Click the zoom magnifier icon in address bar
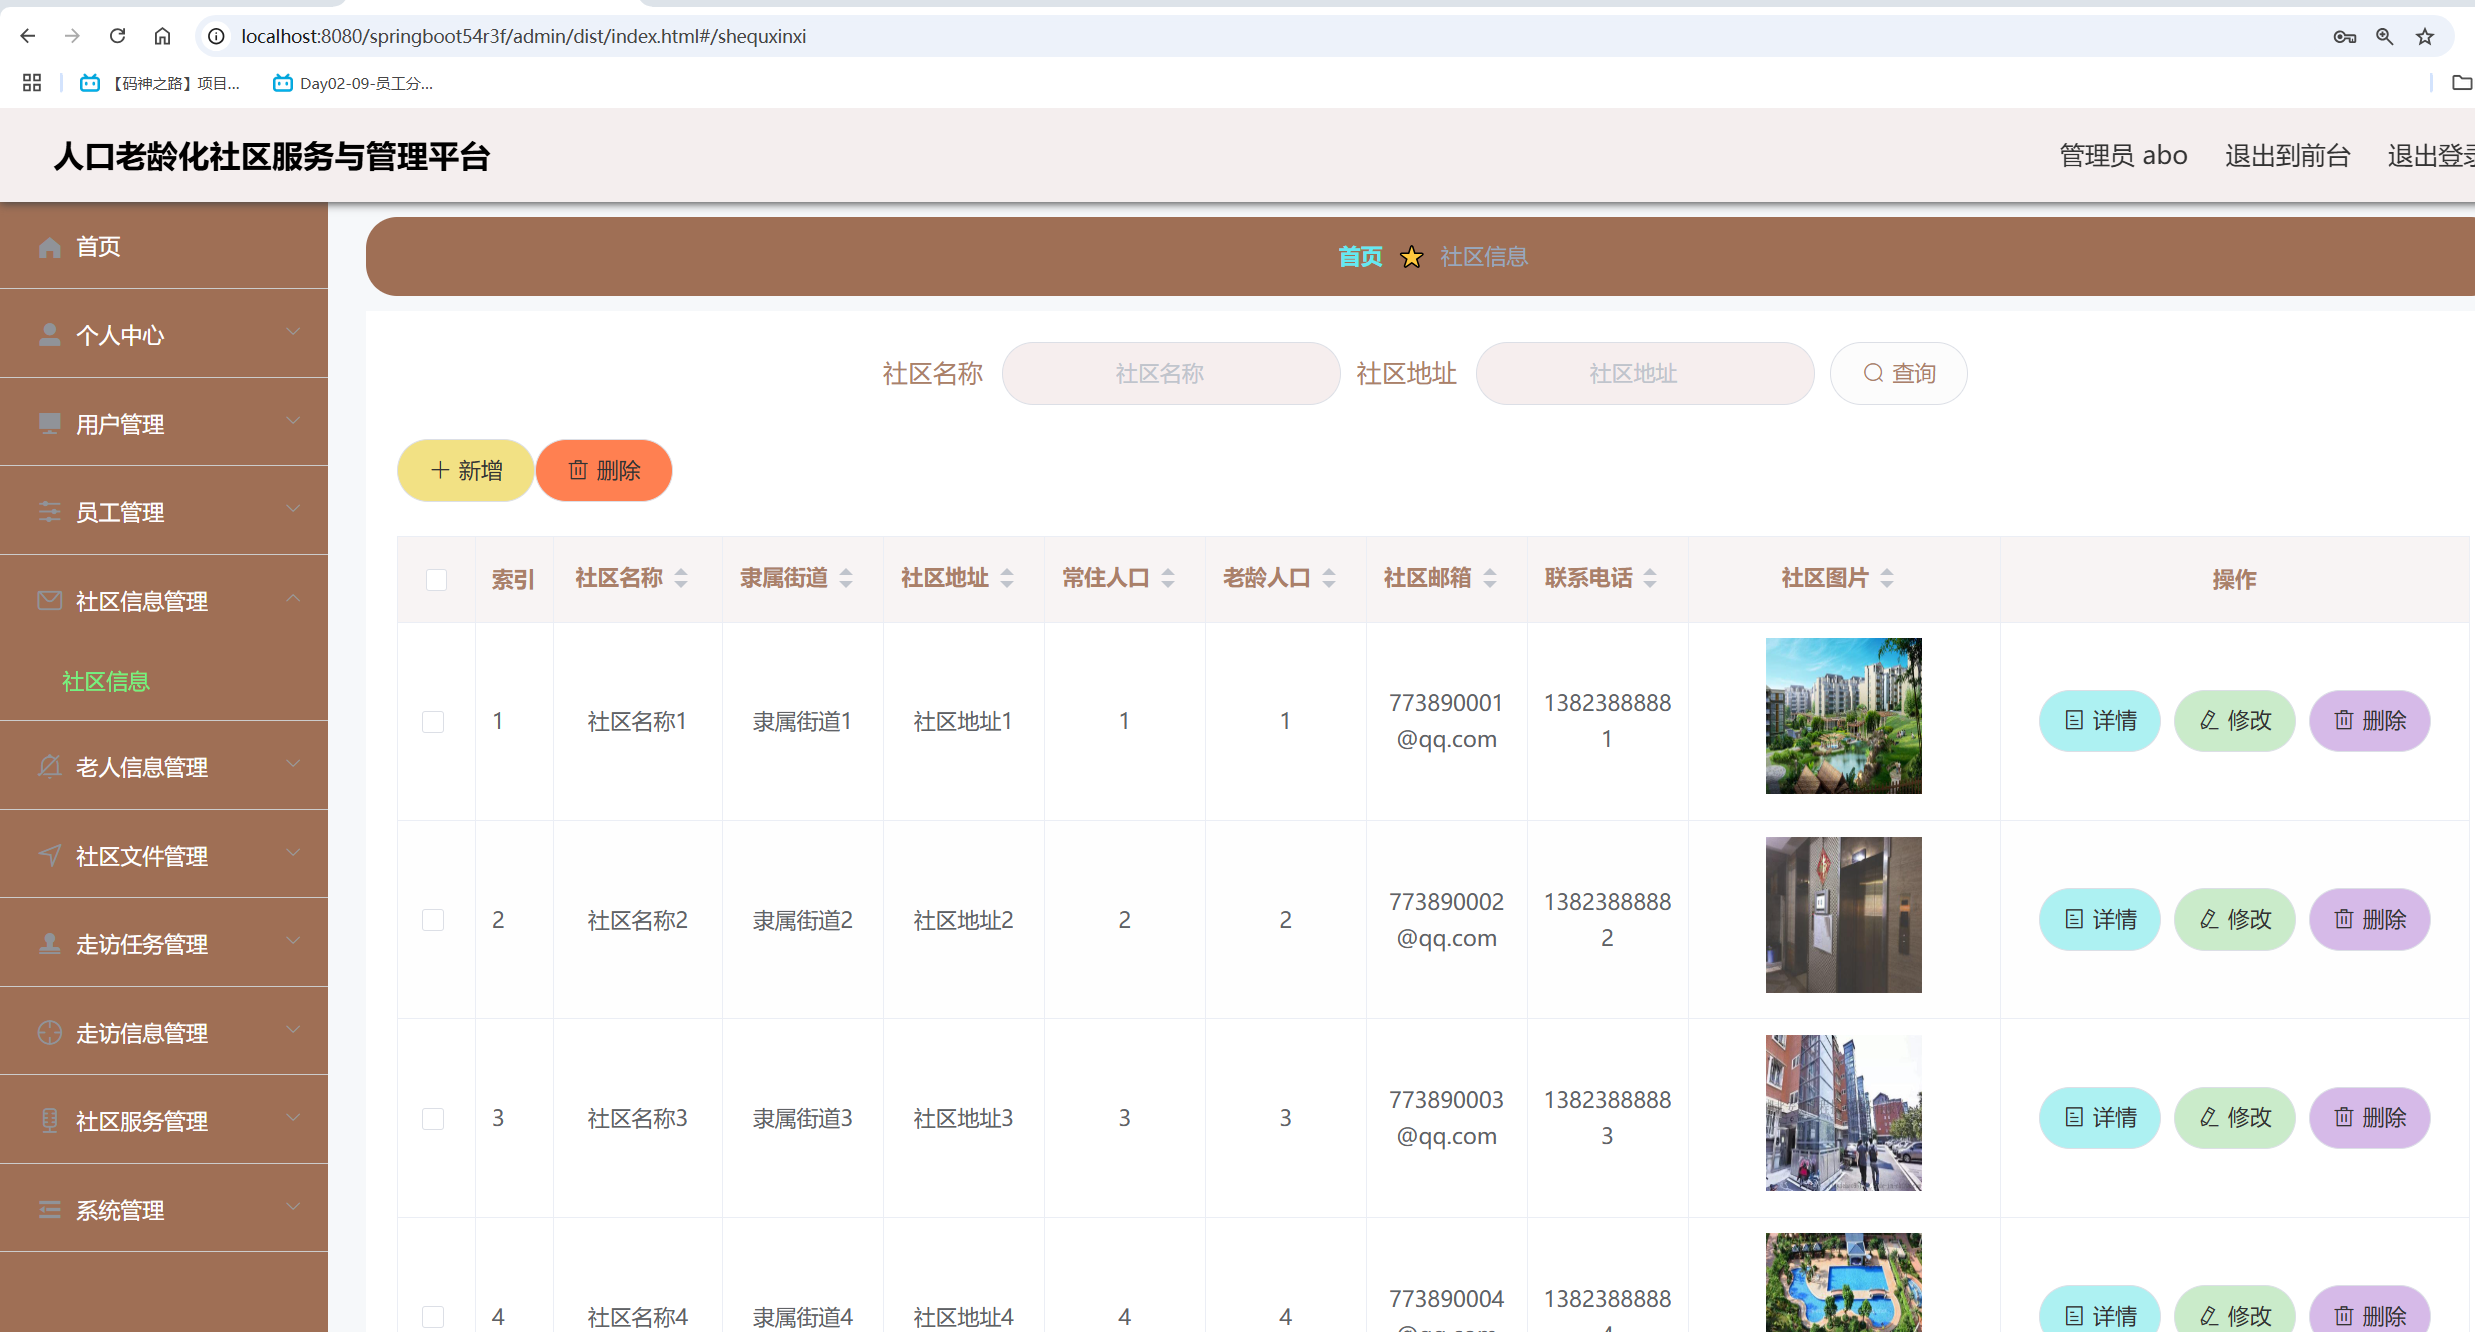Screen dimensions: 2475x1332 (x=2385, y=37)
